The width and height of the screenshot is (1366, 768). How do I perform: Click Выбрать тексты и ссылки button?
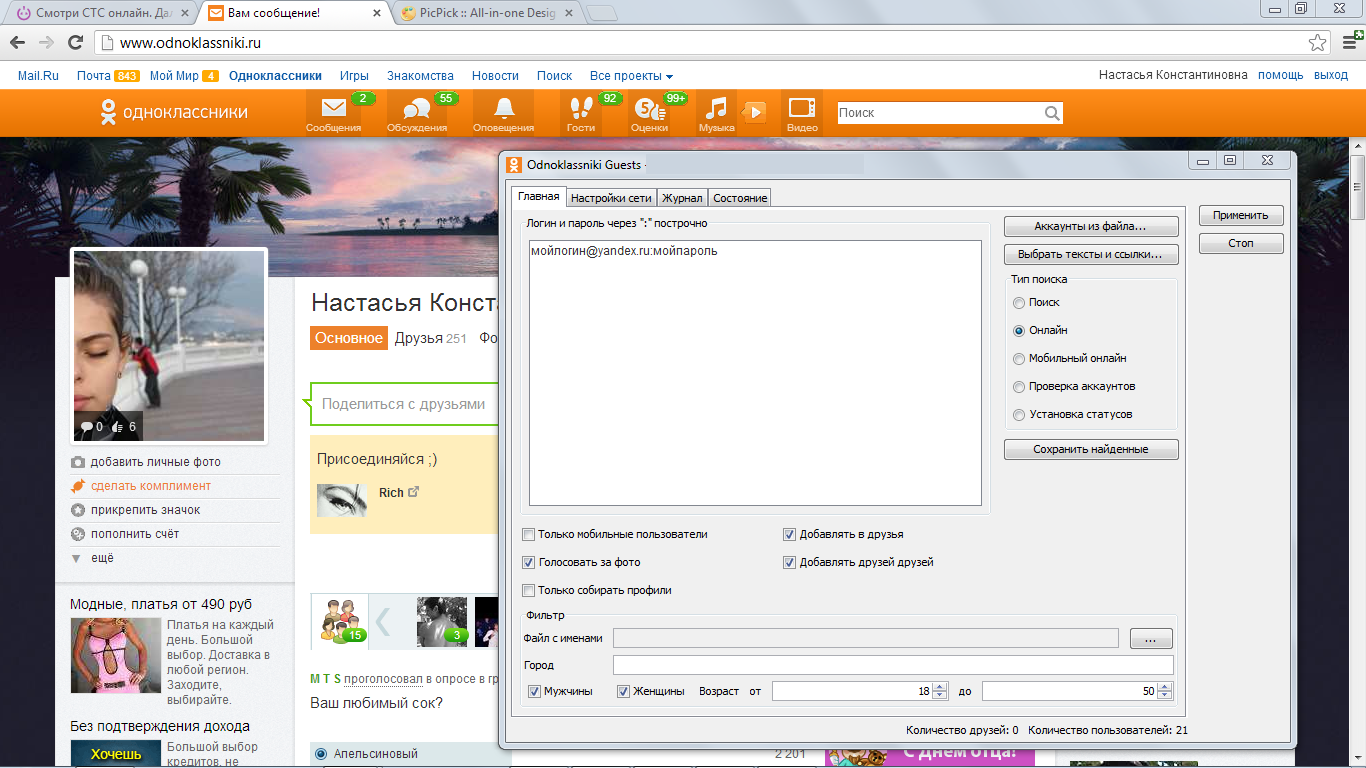click(x=1091, y=254)
